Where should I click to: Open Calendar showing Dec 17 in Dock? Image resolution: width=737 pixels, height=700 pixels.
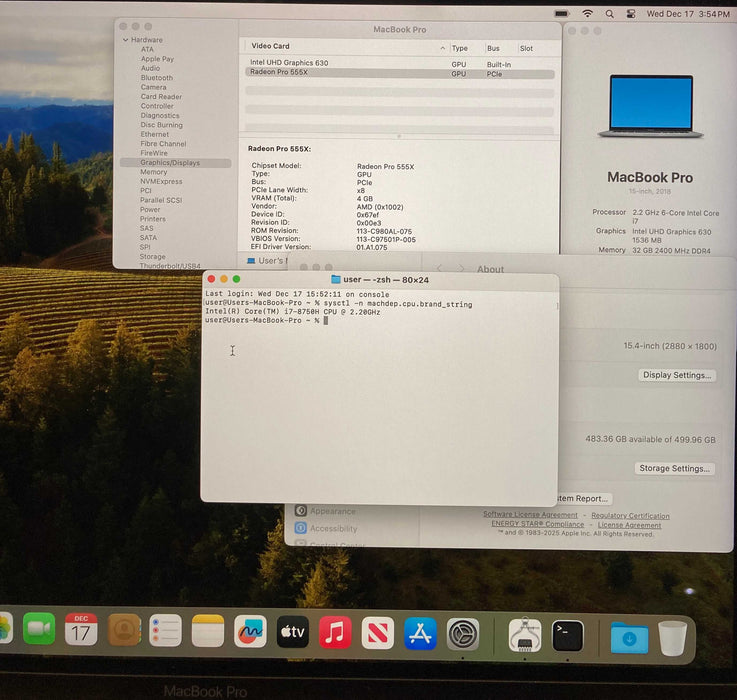coord(81,629)
